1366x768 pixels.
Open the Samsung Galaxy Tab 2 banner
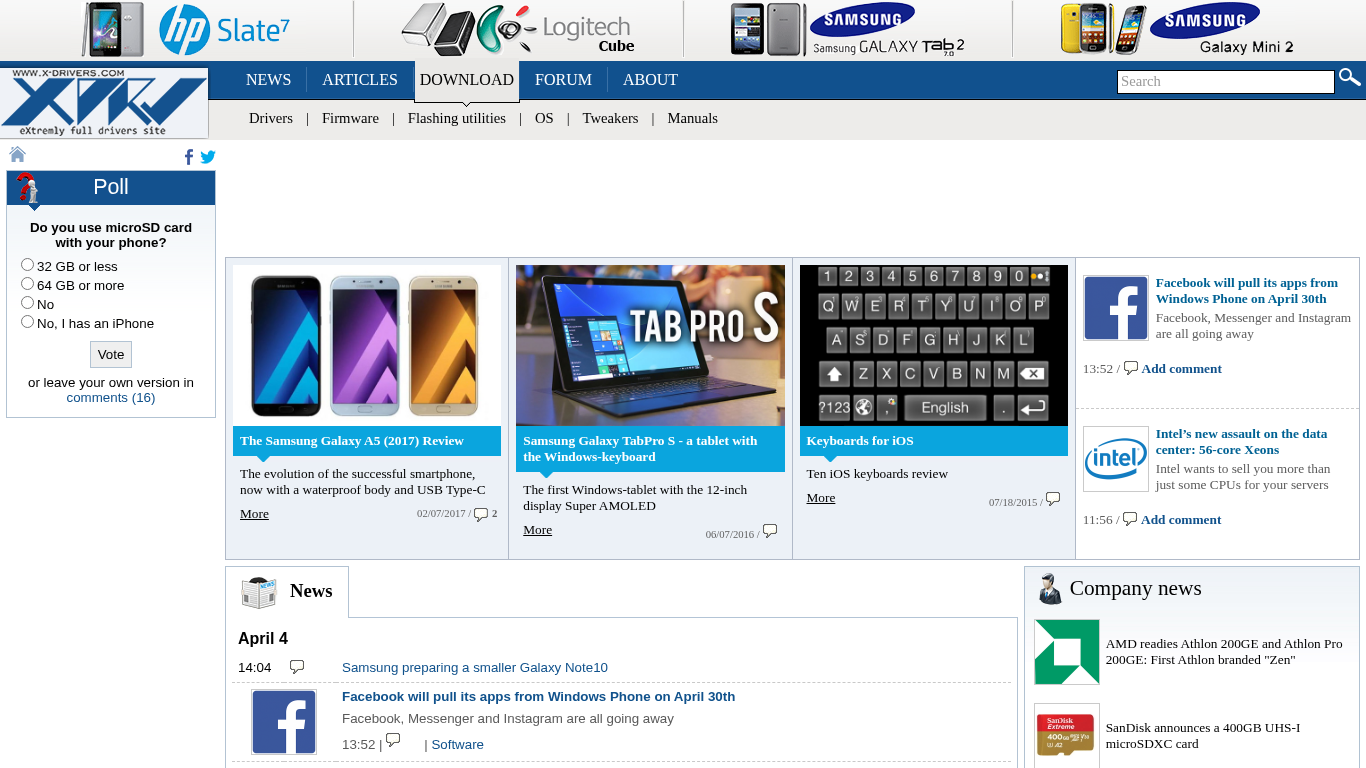click(x=848, y=29)
